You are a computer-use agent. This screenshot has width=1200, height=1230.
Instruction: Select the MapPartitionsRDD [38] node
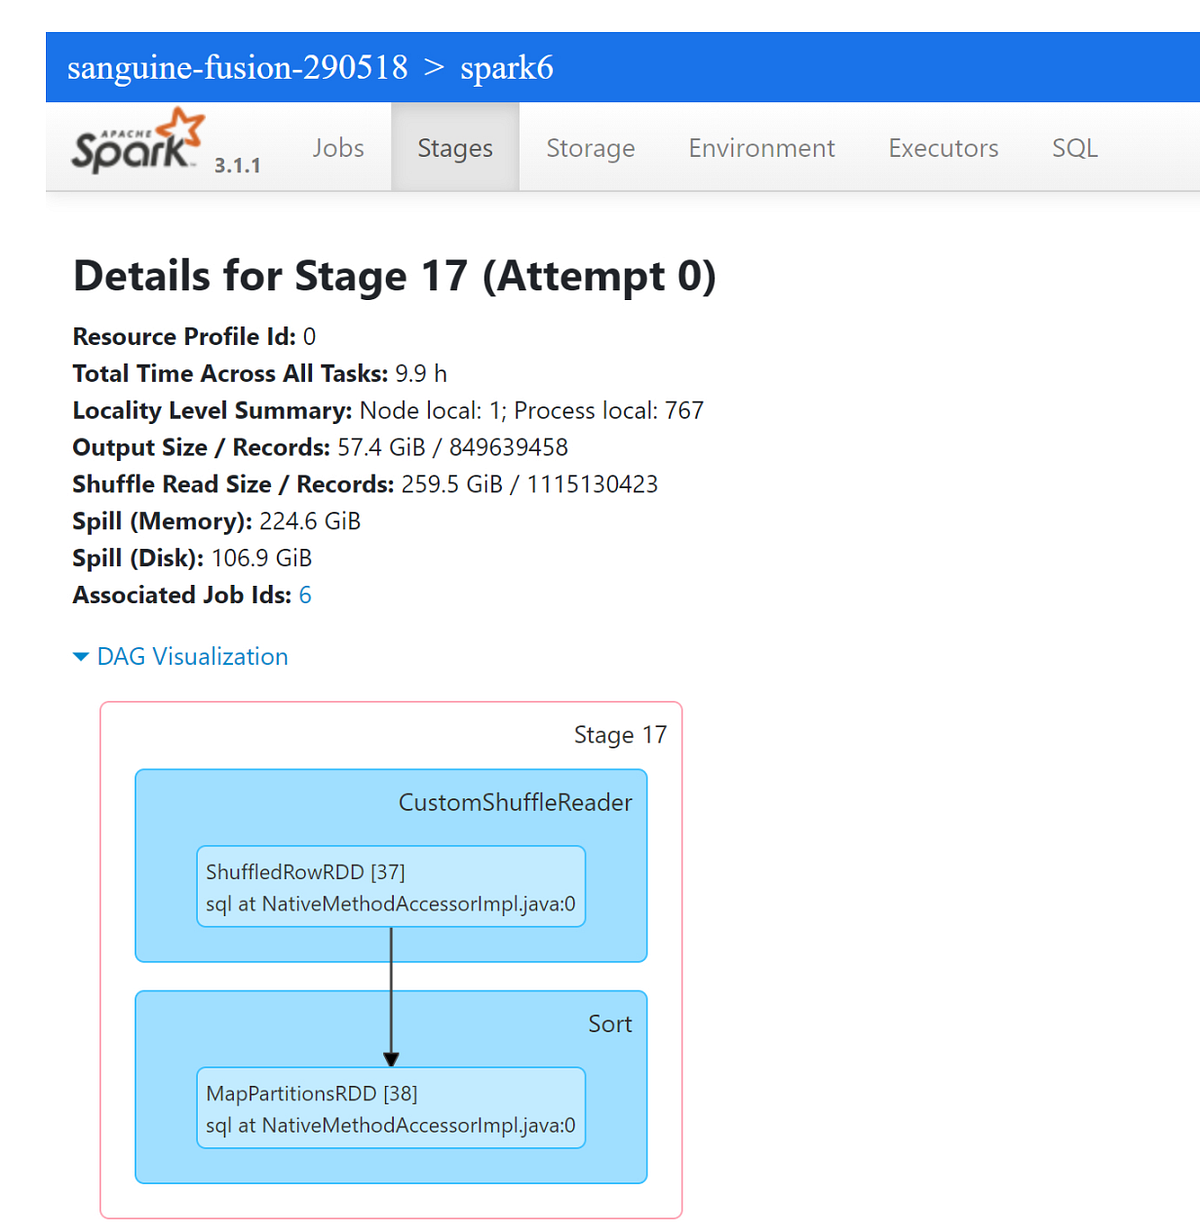(x=391, y=1108)
